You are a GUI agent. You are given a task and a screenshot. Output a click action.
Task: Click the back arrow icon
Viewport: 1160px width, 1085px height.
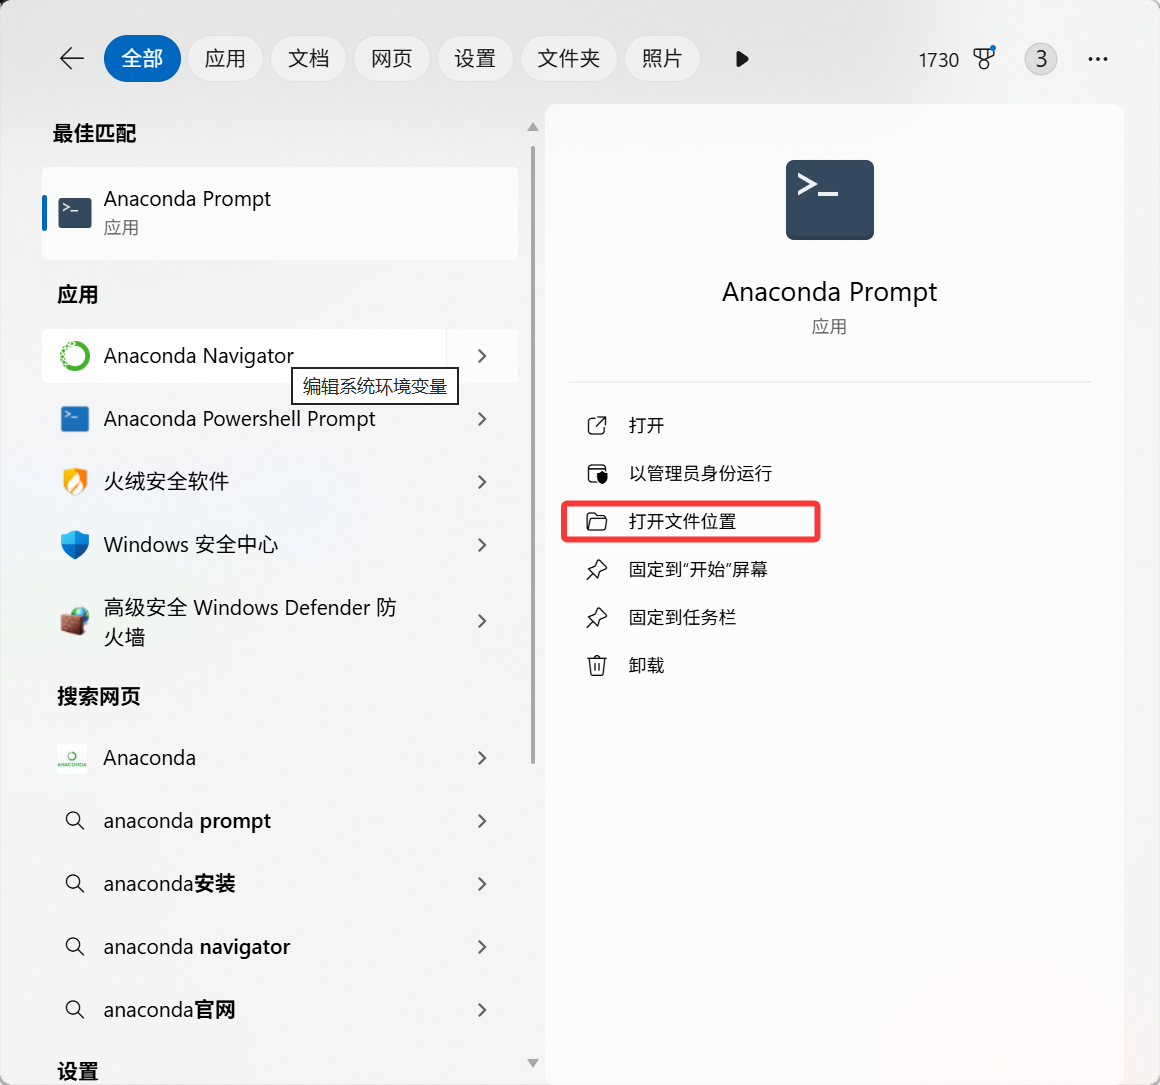pos(72,58)
